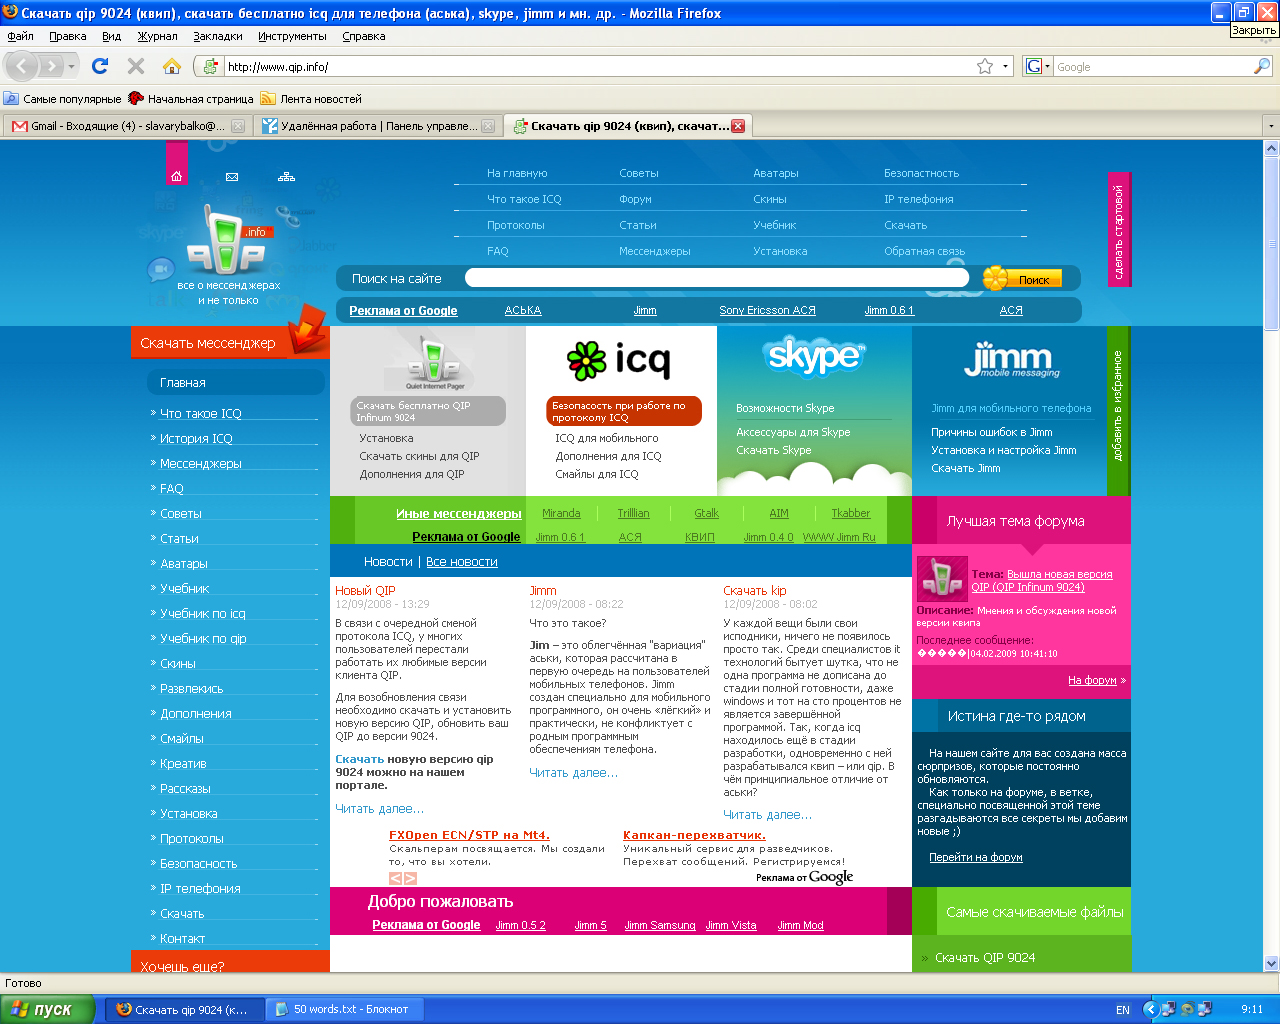Open the sitemap icon on the site header
The image size is (1280, 1024).
[x=287, y=177]
